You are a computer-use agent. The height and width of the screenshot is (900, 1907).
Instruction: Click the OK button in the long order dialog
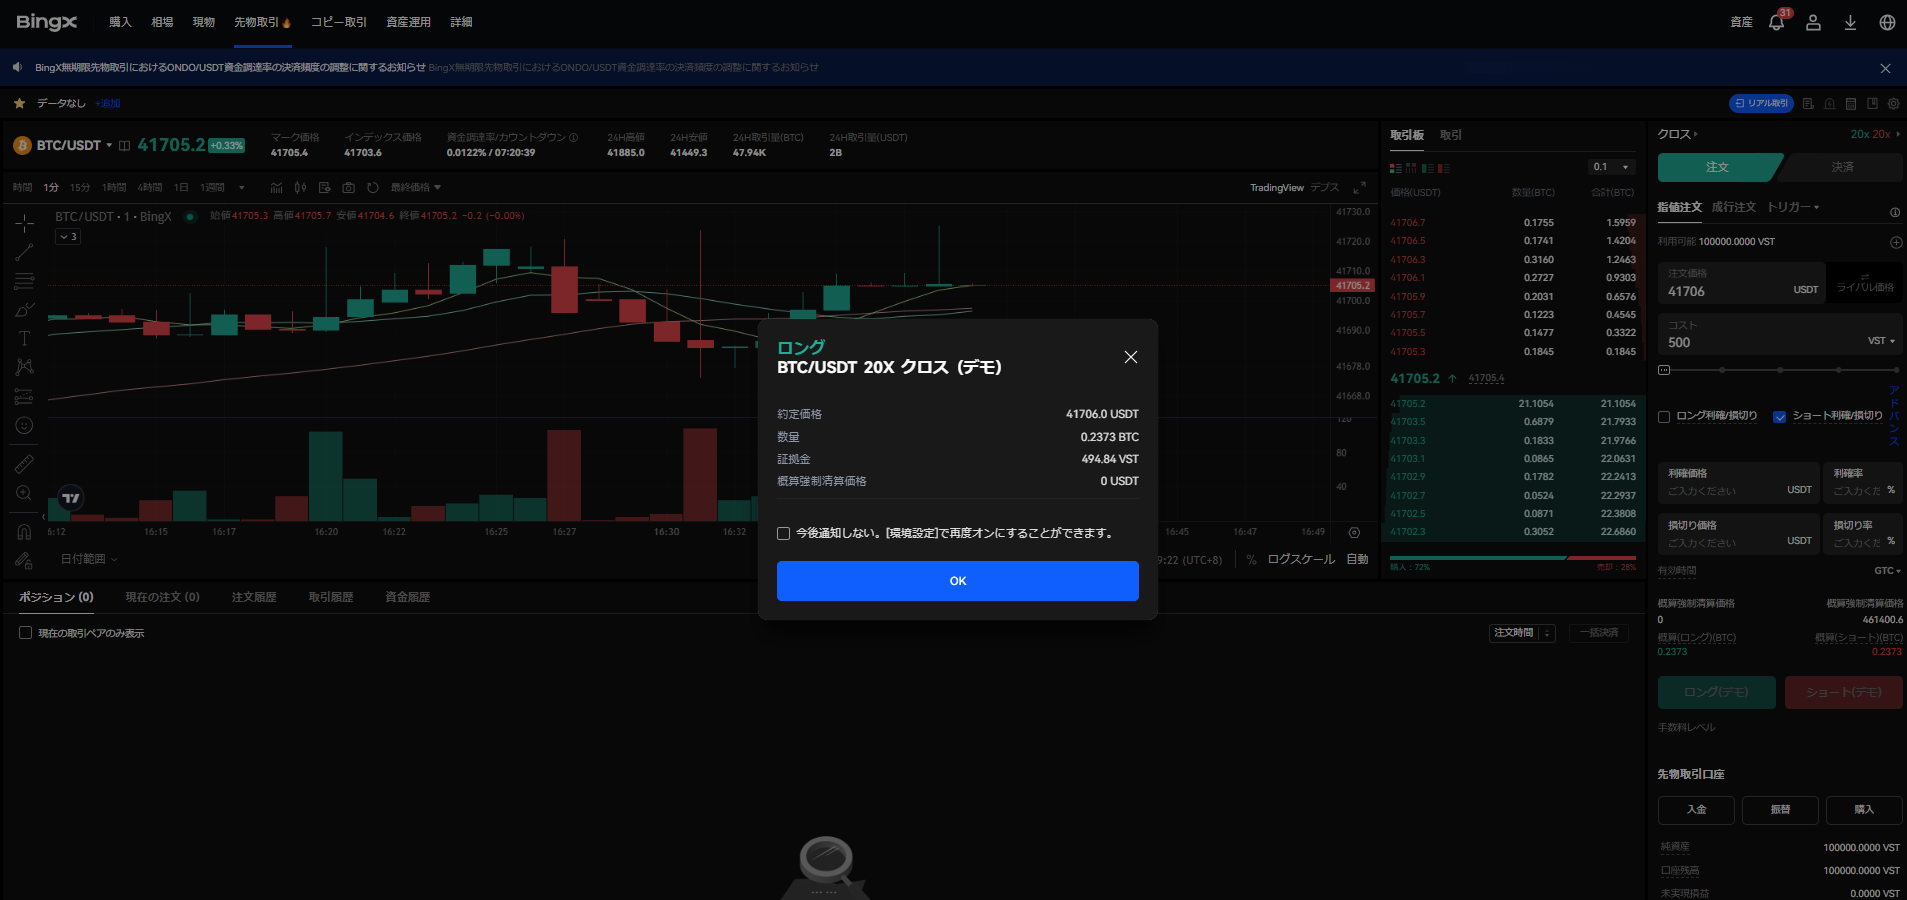coord(957,581)
